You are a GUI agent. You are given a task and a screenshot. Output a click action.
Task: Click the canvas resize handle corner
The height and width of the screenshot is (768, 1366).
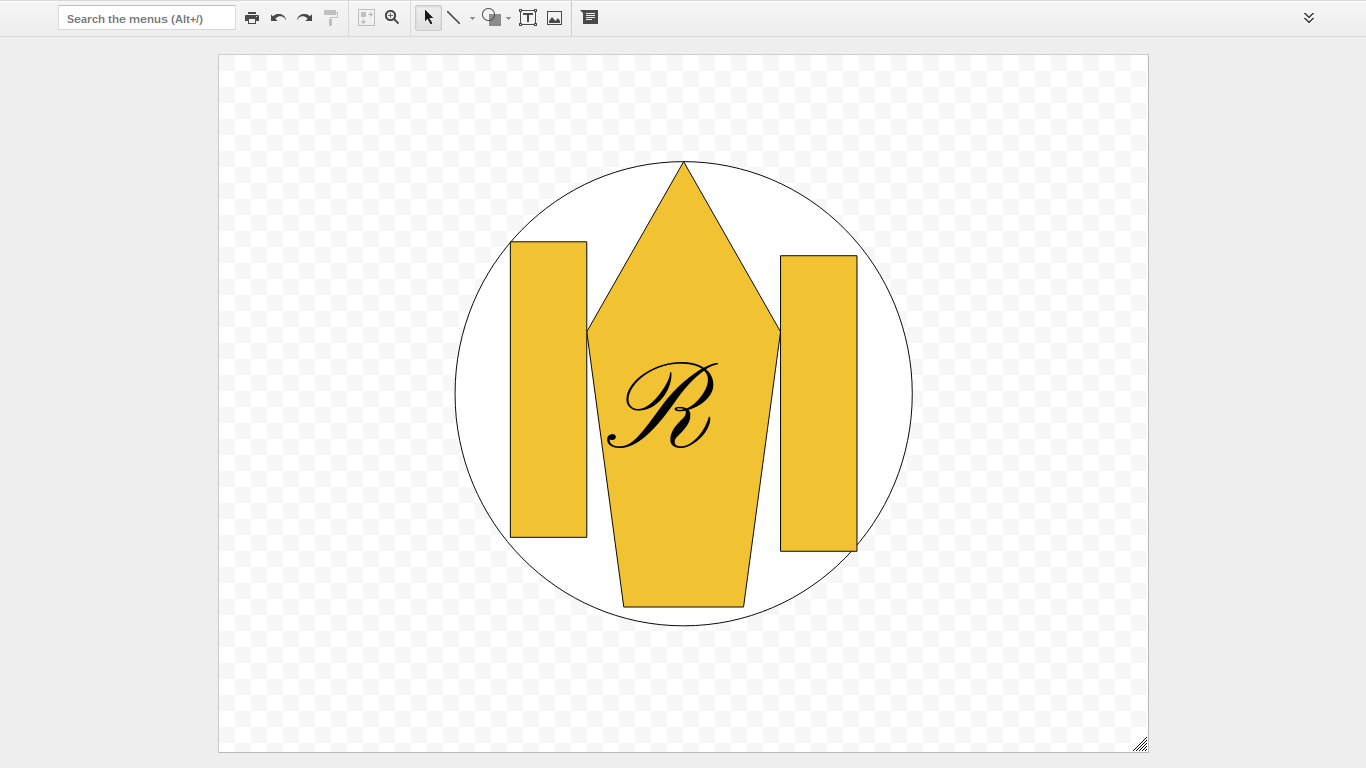pyautogui.click(x=1140, y=744)
